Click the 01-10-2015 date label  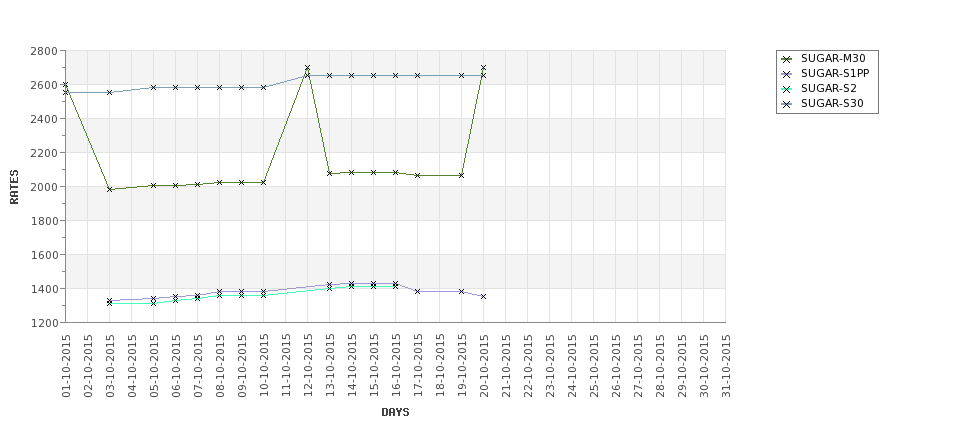coord(66,366)
